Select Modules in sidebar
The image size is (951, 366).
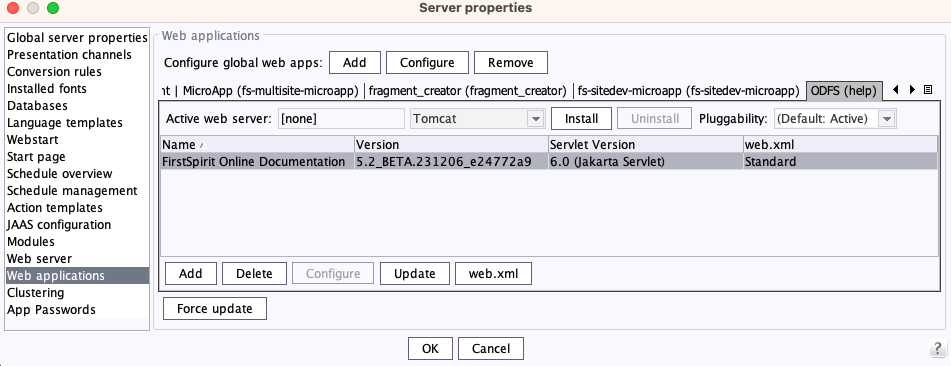pyautogui.click(x=77, y=242)
